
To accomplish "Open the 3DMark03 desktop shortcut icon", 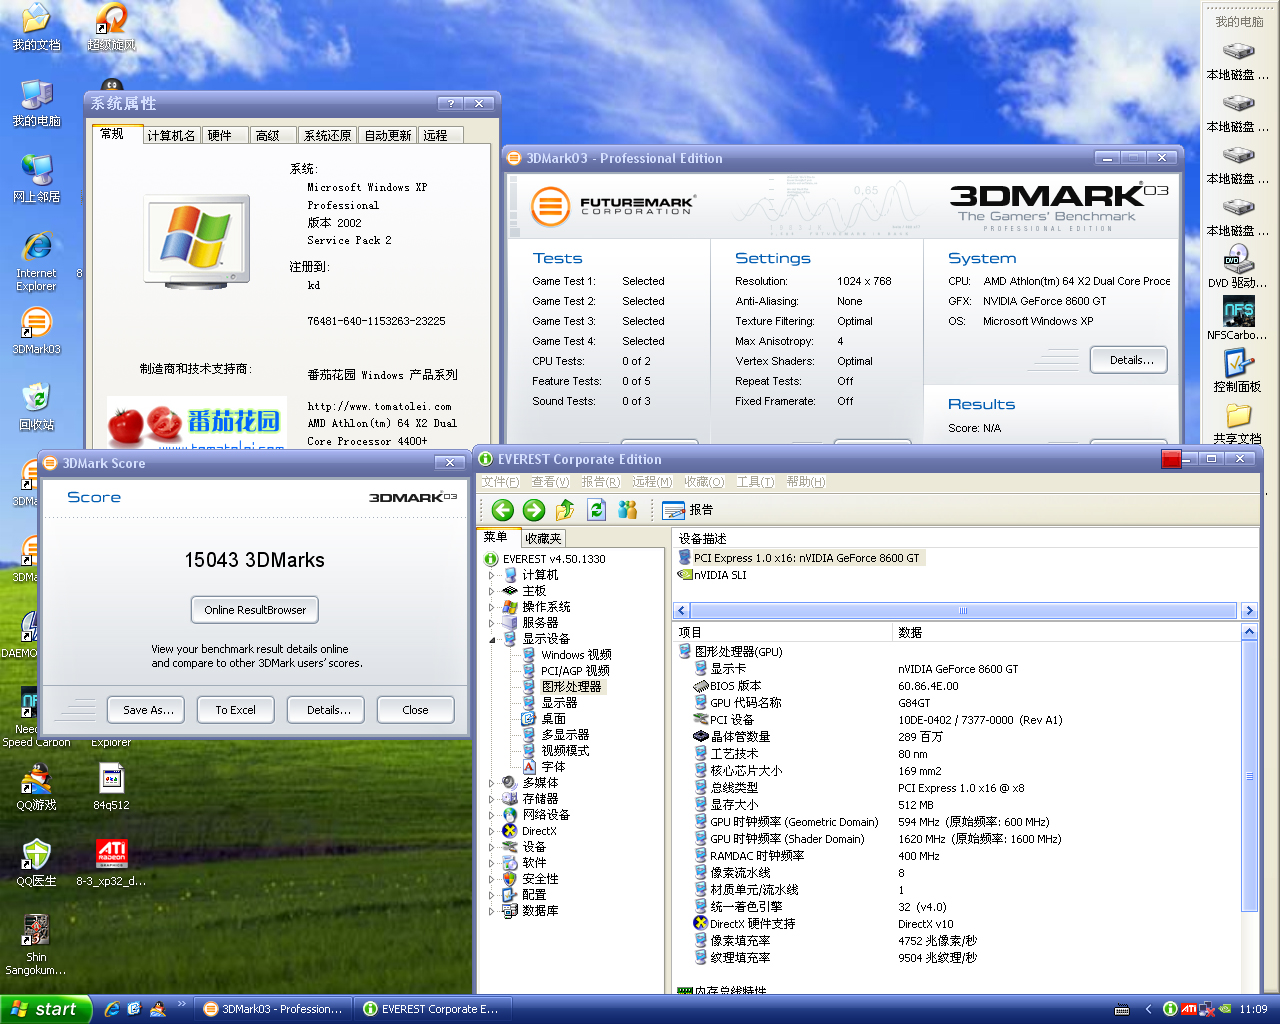I will 36,331.
